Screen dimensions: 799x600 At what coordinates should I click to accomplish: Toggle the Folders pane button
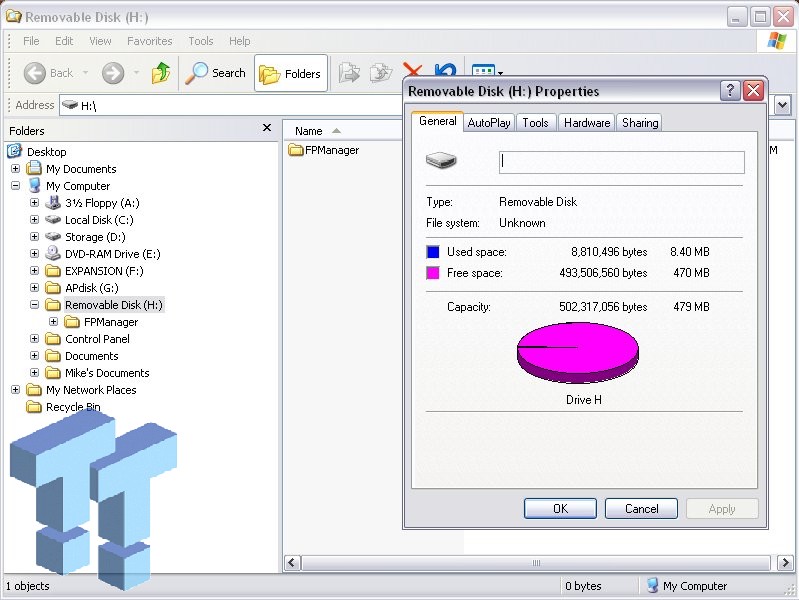290,73
